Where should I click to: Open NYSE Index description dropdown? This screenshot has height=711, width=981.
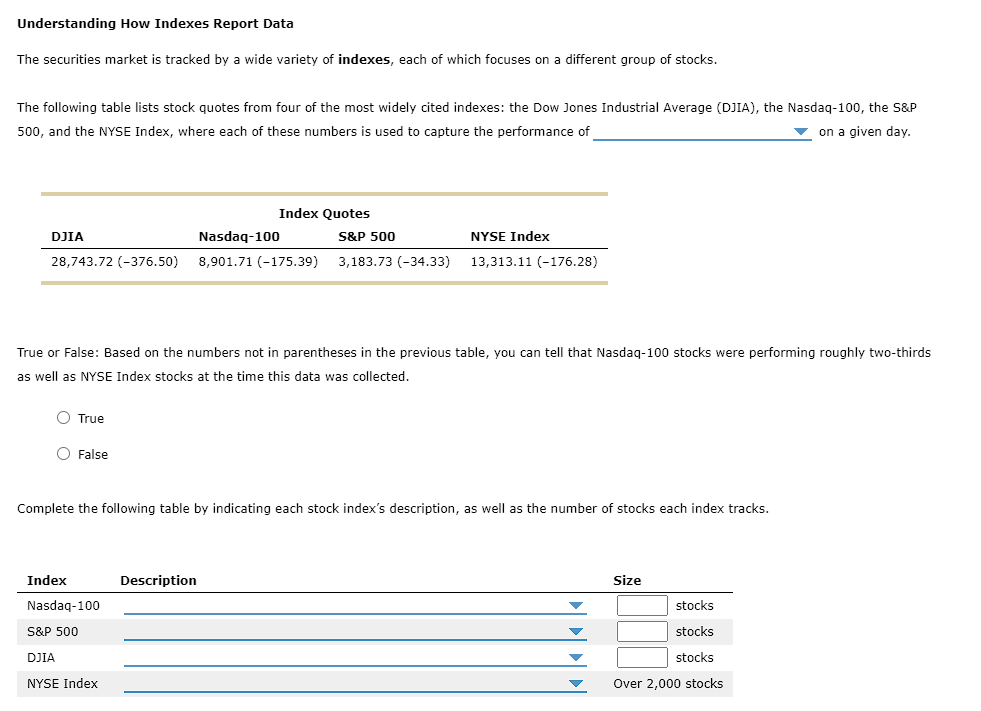355,683
